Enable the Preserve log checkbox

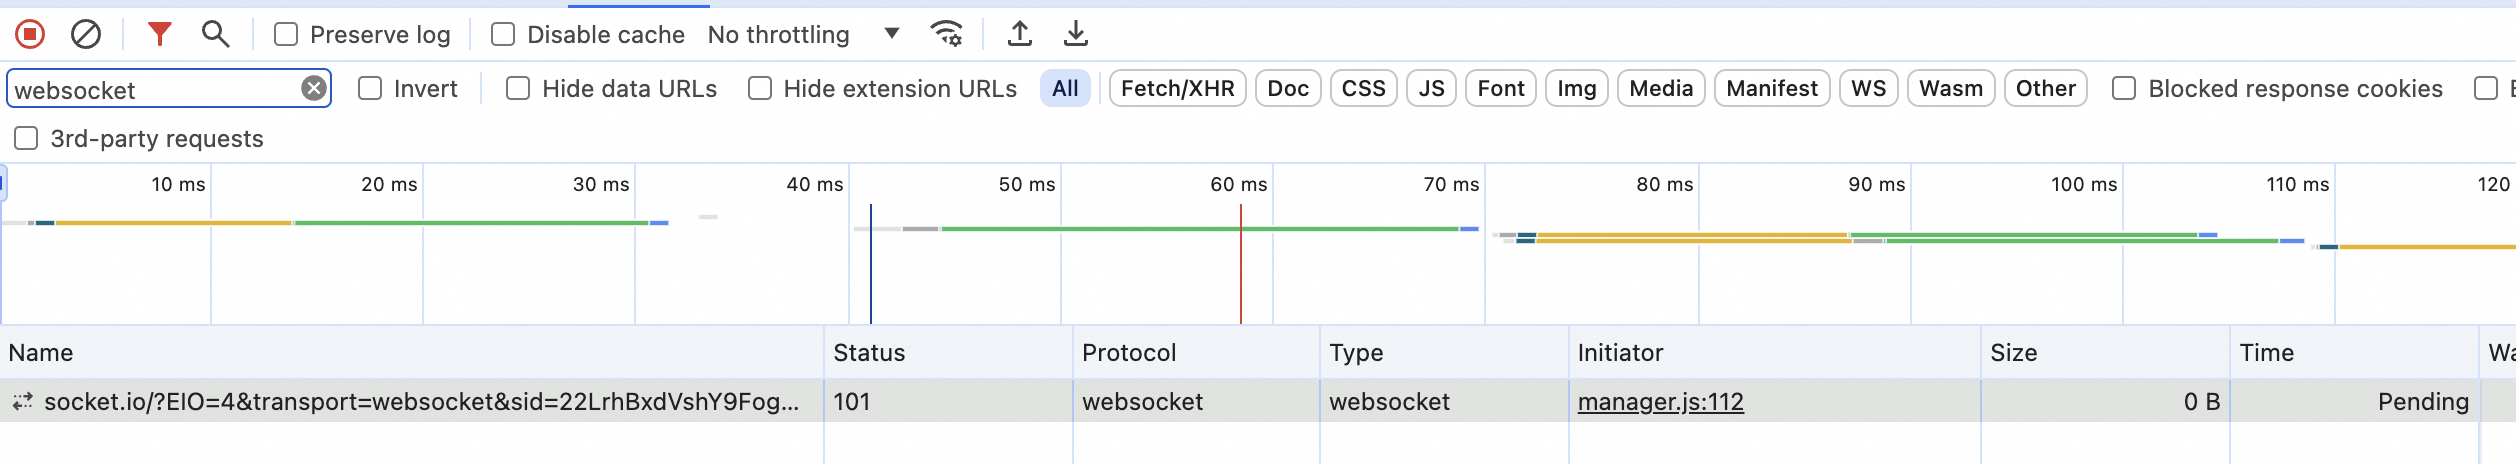click(287, 35)
